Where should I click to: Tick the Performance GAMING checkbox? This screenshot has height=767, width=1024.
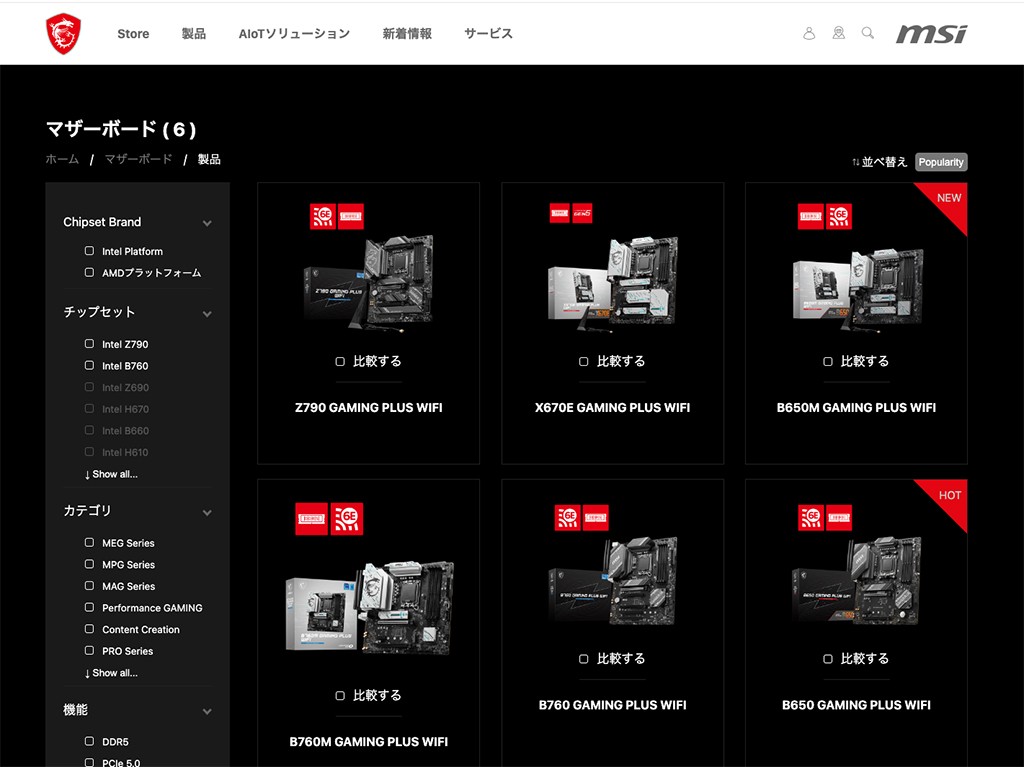tap(89, 607)
